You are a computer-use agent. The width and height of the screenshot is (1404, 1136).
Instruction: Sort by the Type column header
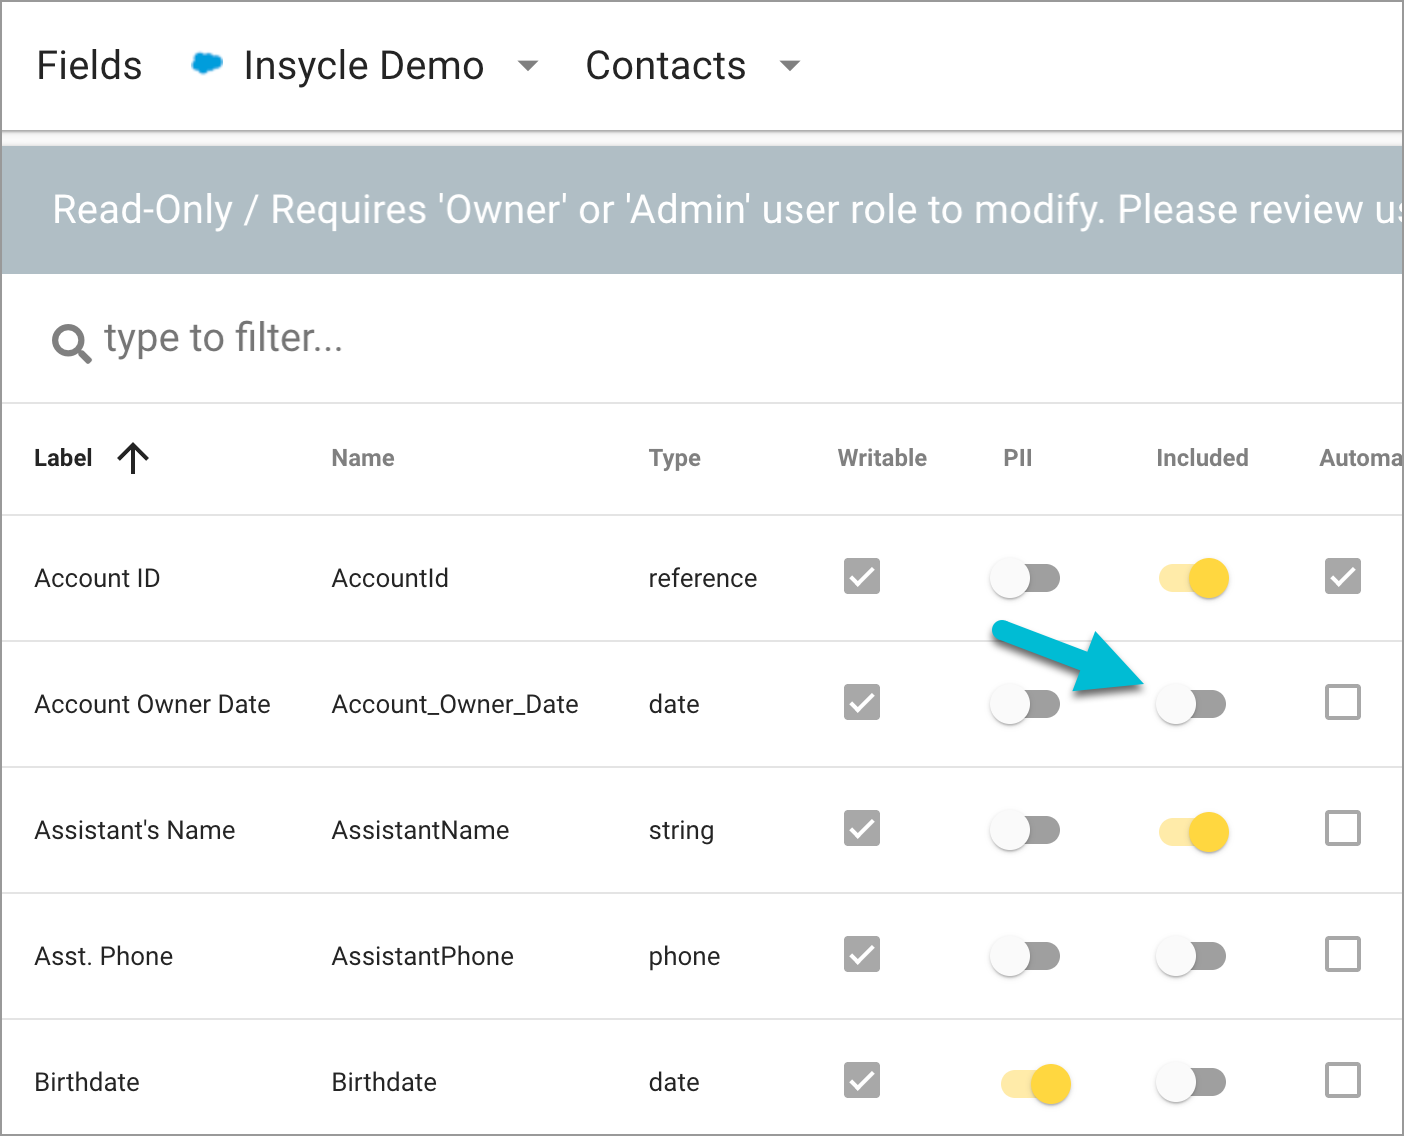[x=675, y=458]
